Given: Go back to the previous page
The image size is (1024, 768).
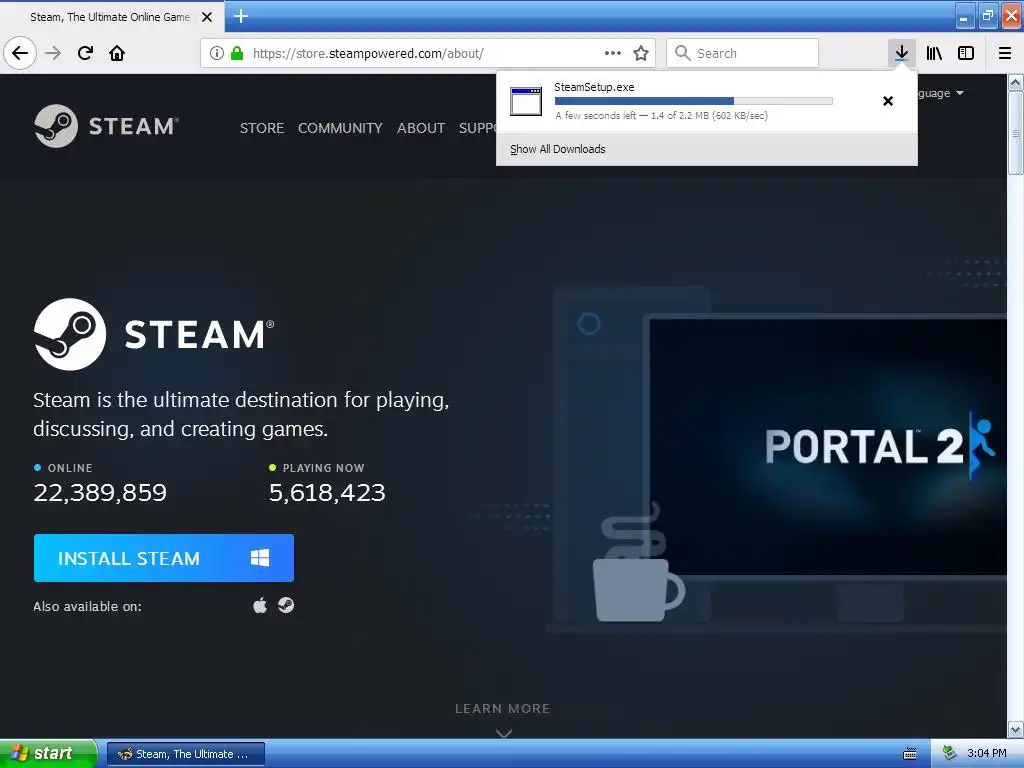Looking at the screenshot, I should 20,53.
